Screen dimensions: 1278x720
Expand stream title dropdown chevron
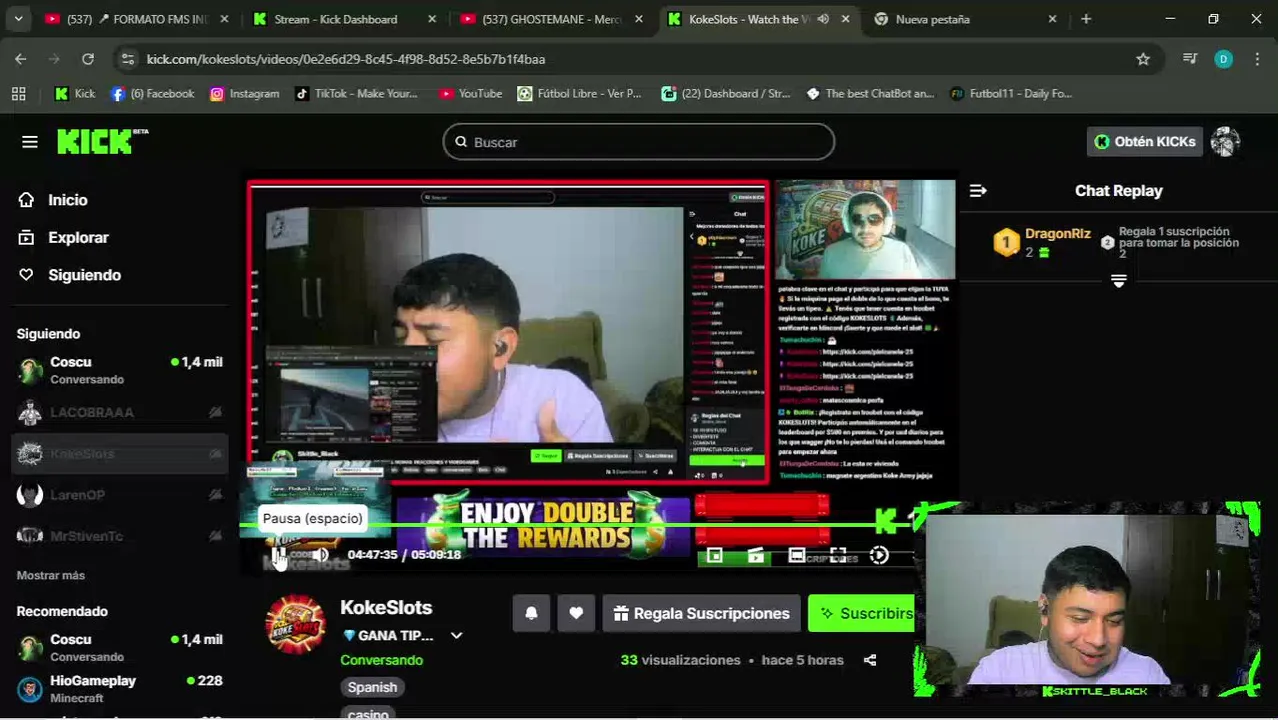456,636
